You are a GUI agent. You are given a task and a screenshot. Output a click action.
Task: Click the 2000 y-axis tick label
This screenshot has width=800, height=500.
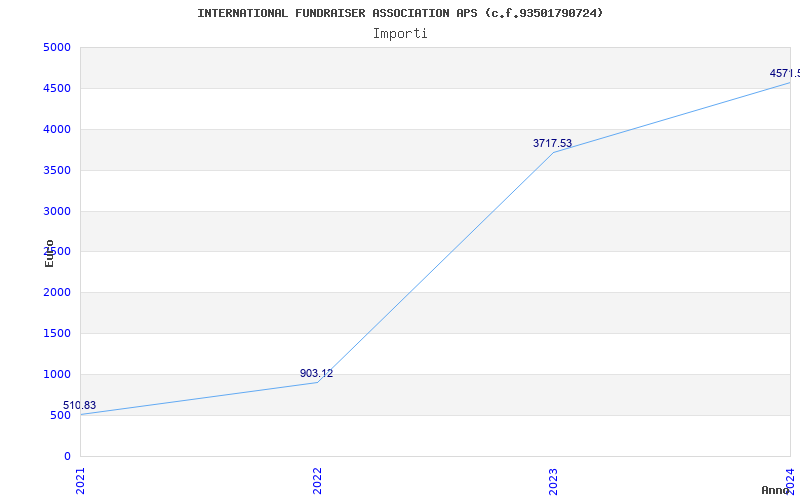[57, 293]
